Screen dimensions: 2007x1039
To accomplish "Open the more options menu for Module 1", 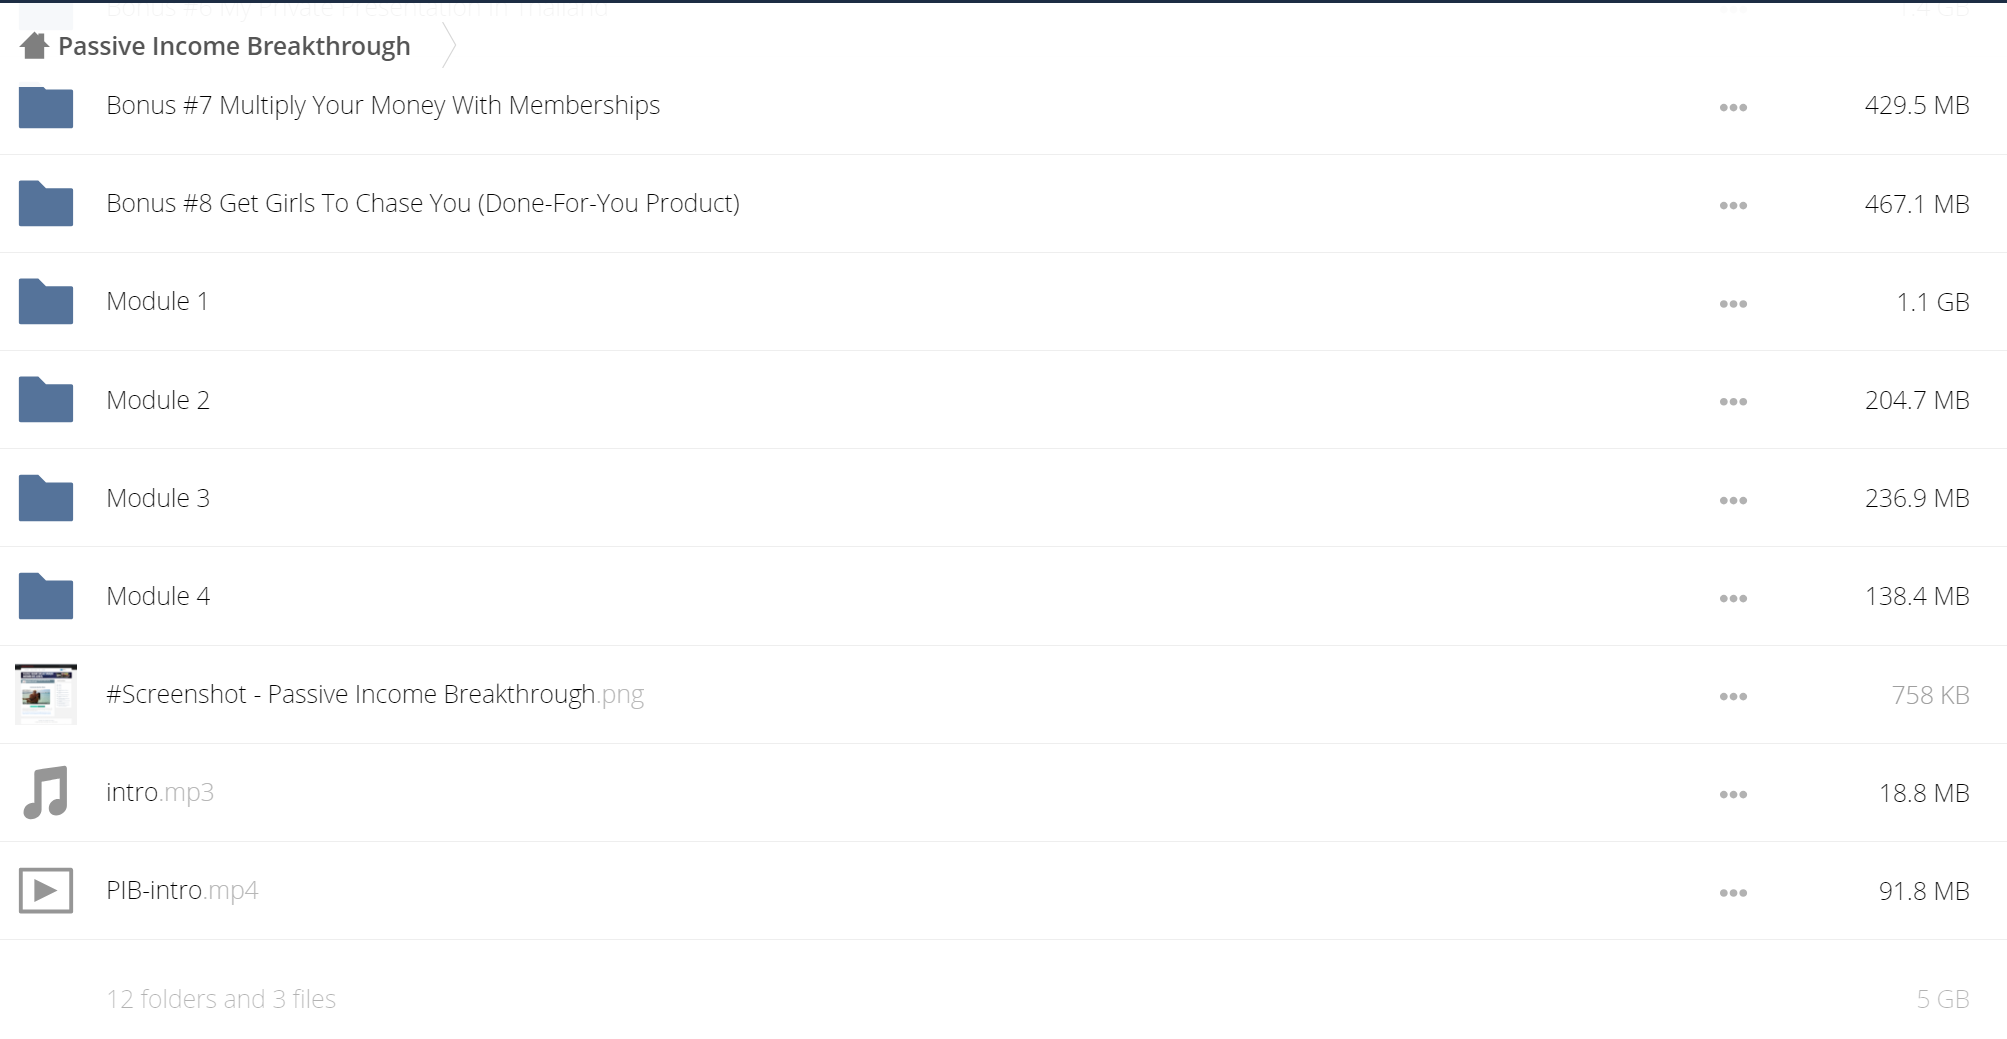I will tap(1733, 304).
